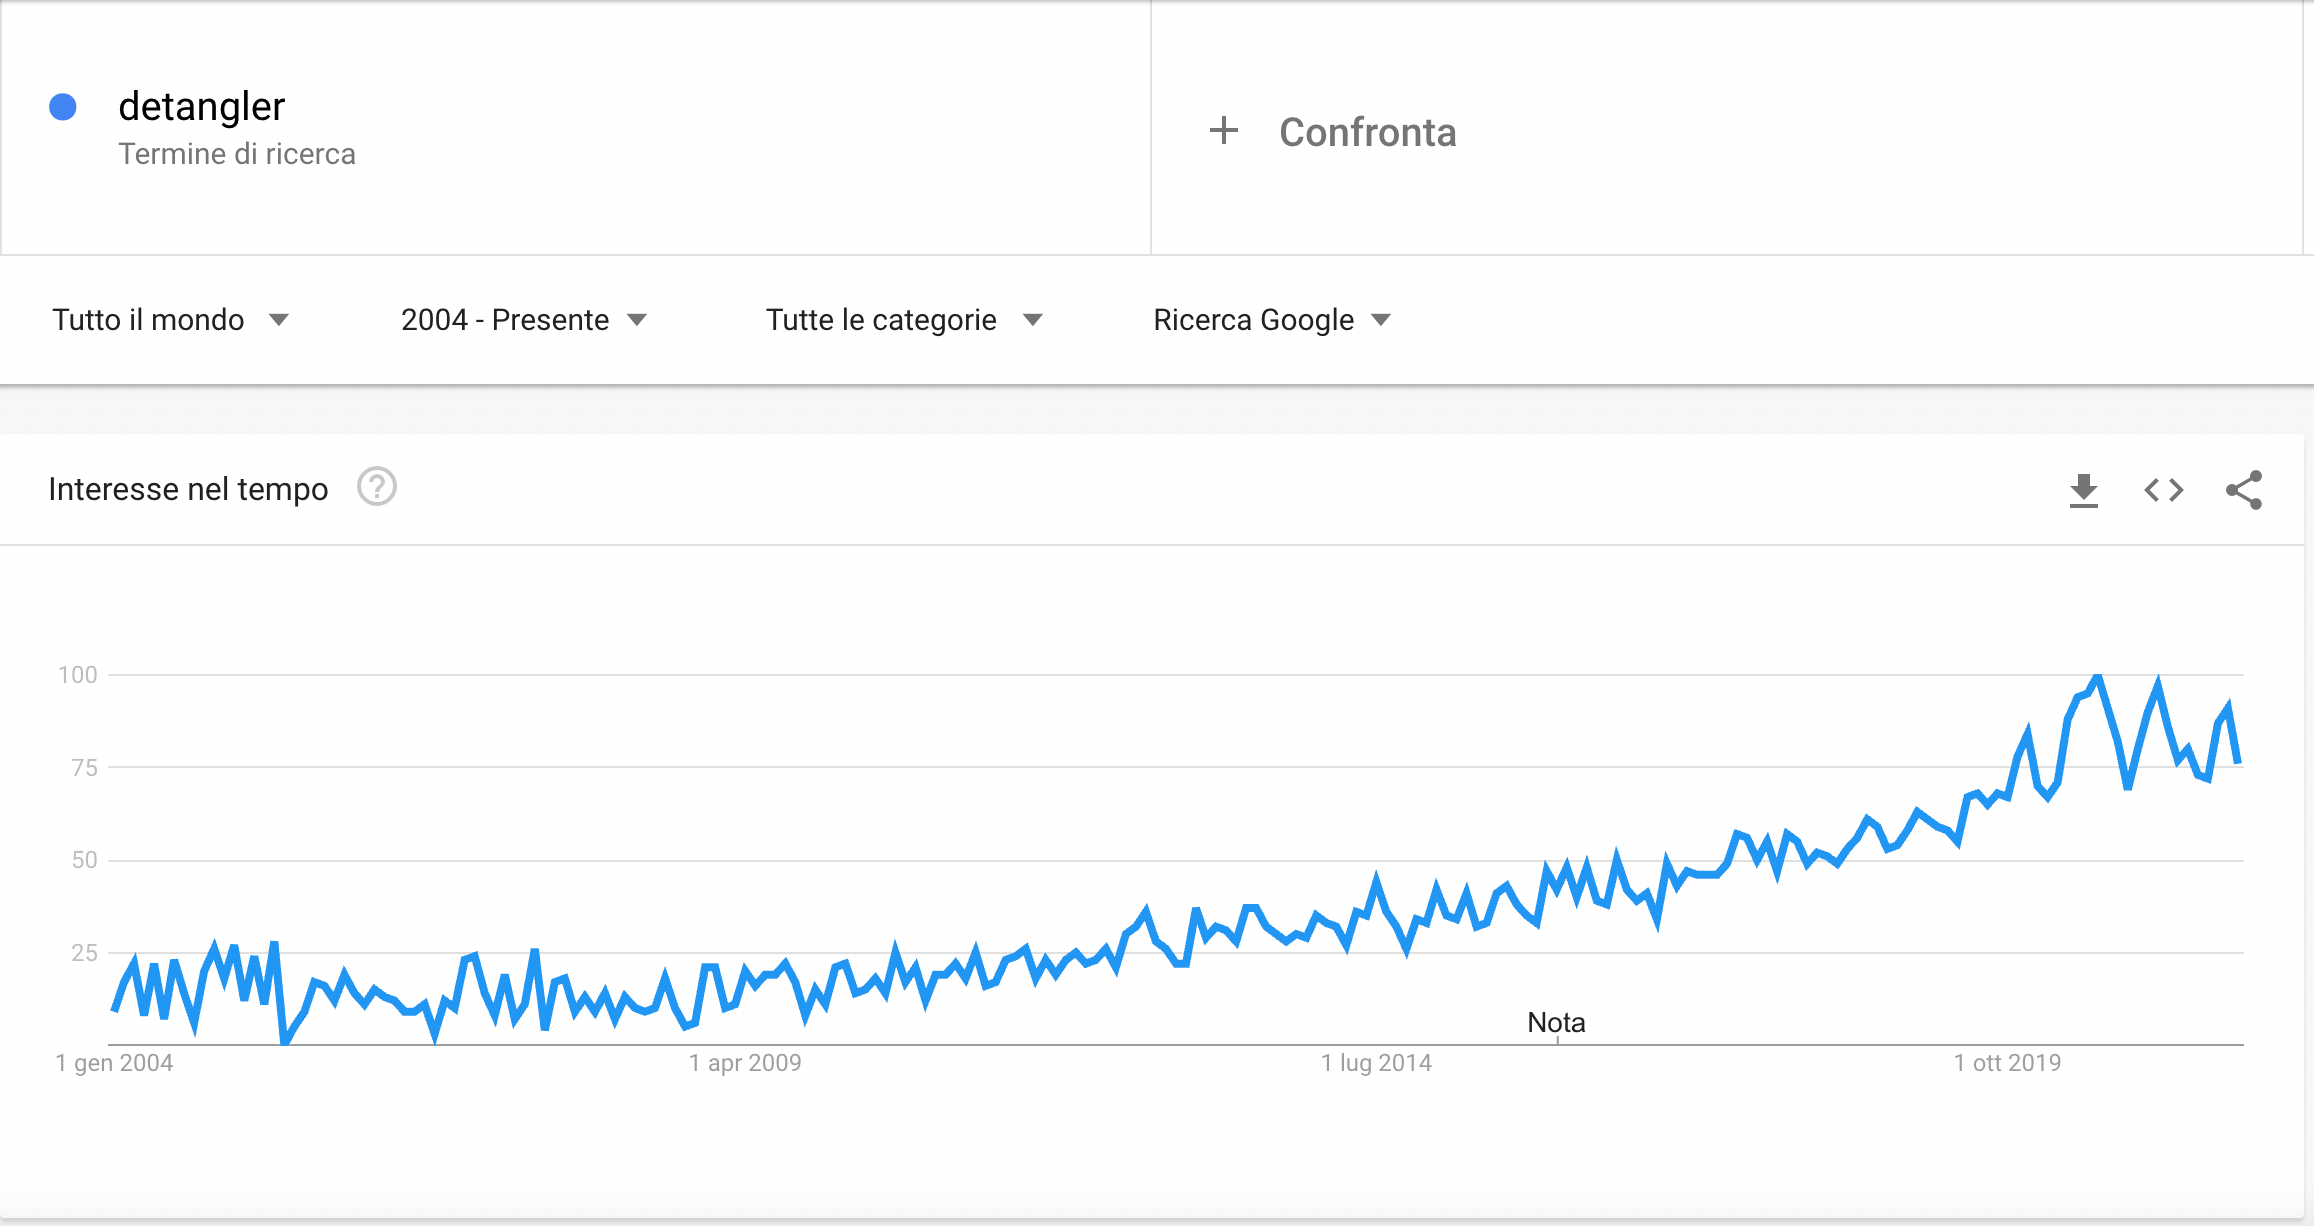Click the blue dot next to detangler

pyautogui.click(x=63, y=107)
